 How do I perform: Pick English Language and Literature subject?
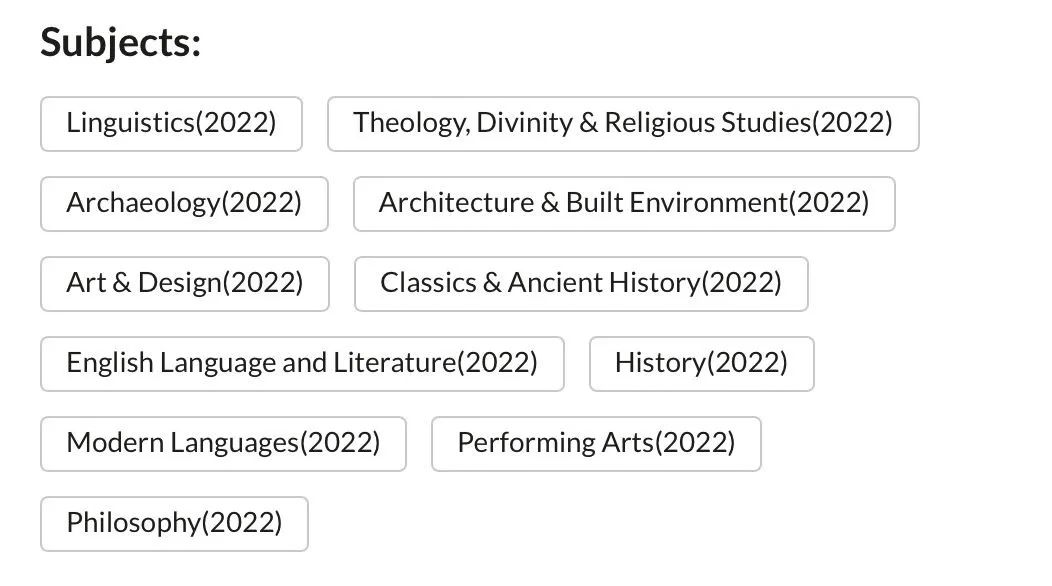[302, 364]
